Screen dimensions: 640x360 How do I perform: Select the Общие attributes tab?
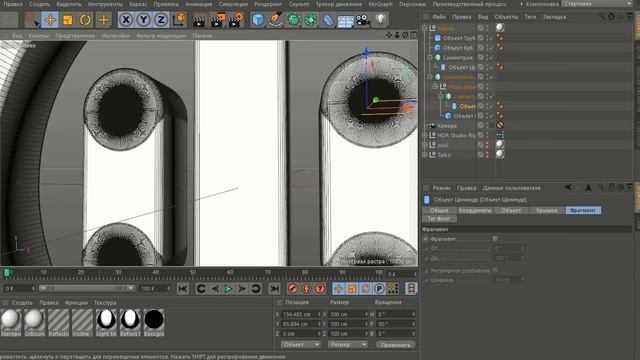point(439,211)
